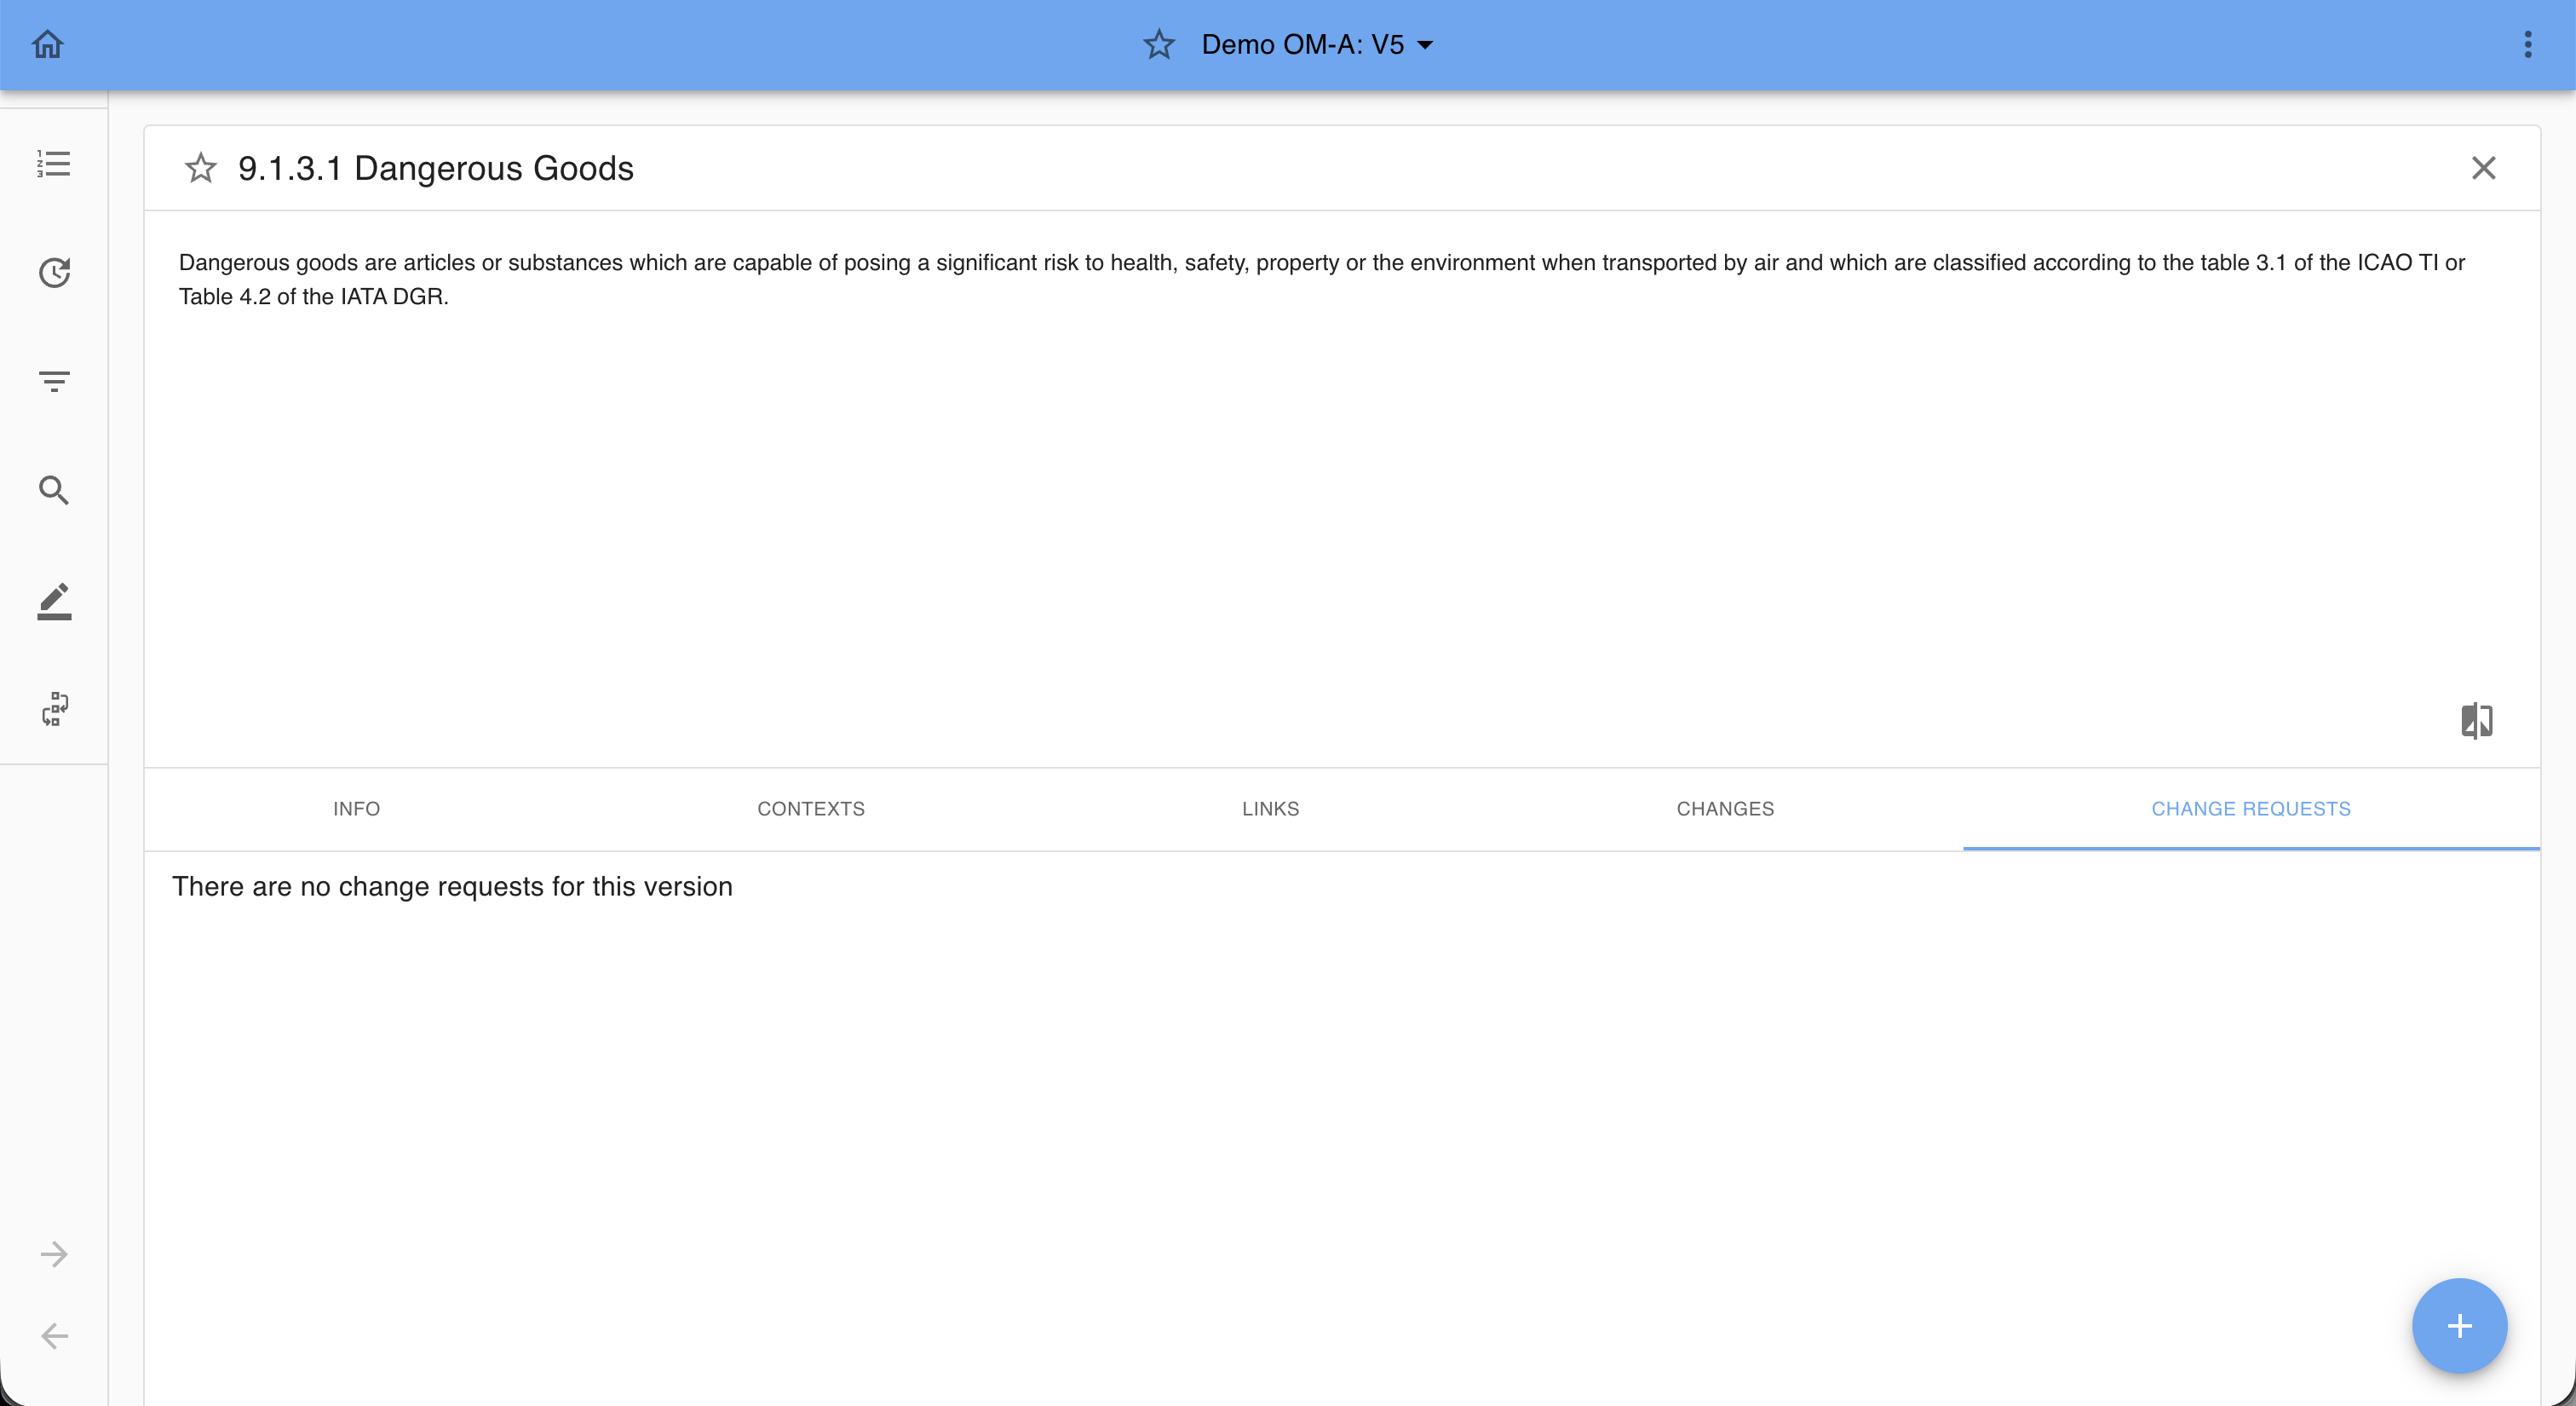Image resolution: width=2576 pixels, height=1406 pixels.
Task: Toggle favorite star for 9.1.3.1 Dangerous Goods
Action: [x=200, y=168]
